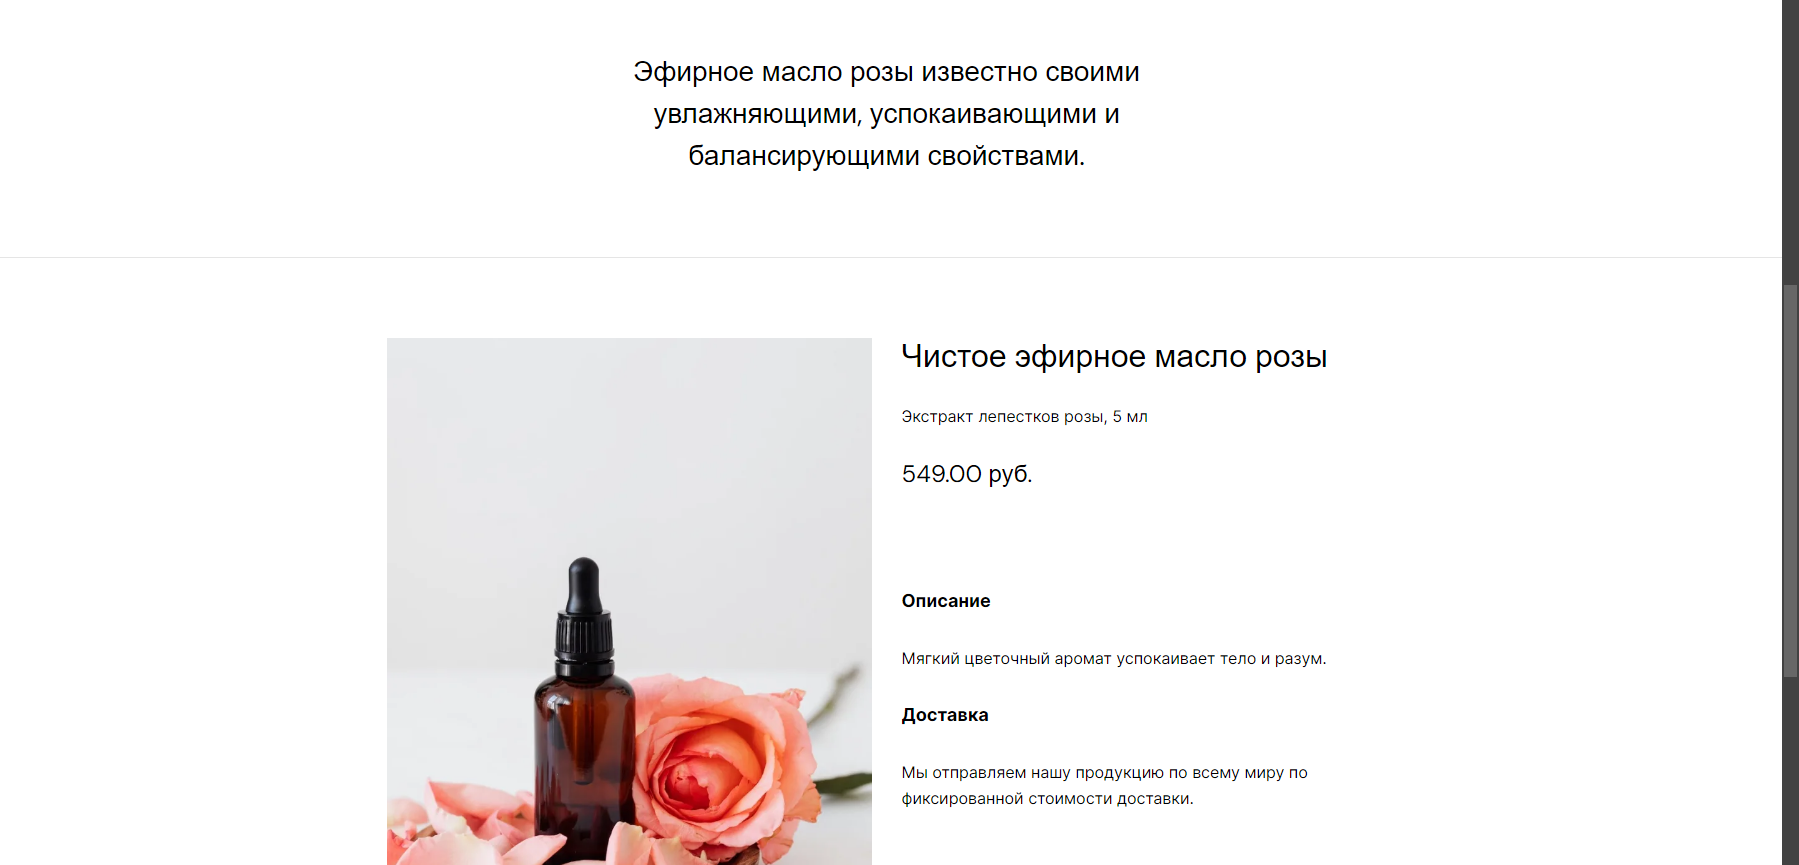Image resolution: width=1799 pixels, height=865 pixels.
Task: Click the line "балансирующими свойствами."
Action: [x=886, y=156]
